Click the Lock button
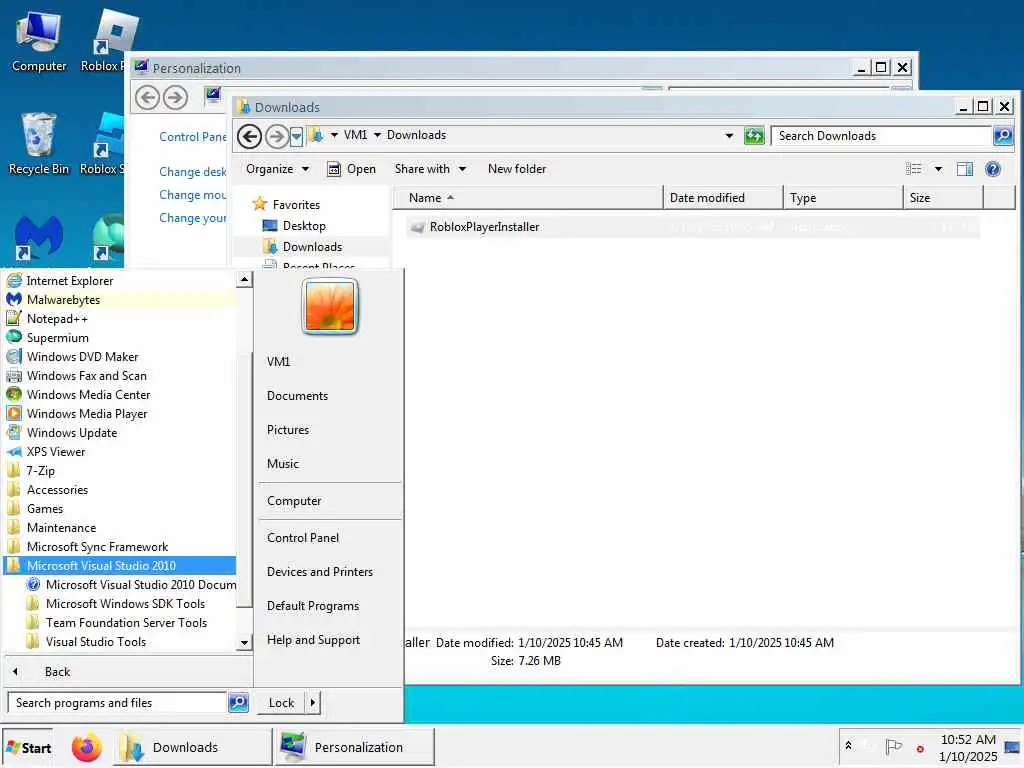This screenshot has width=1024, height=768. tap(281, 703)
